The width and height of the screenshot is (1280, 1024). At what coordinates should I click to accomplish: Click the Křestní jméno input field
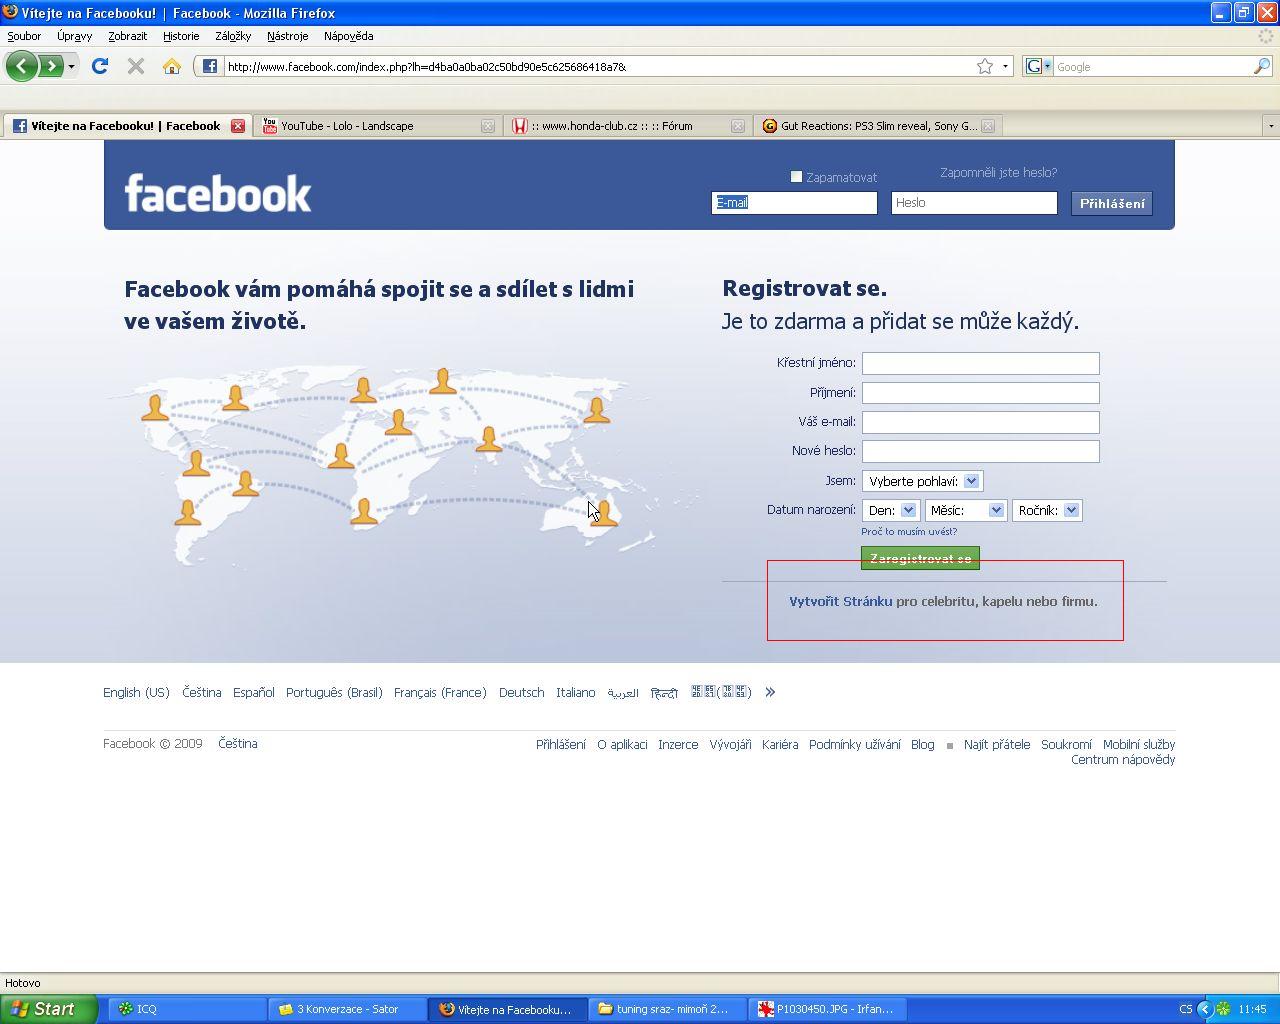(980, 363)
